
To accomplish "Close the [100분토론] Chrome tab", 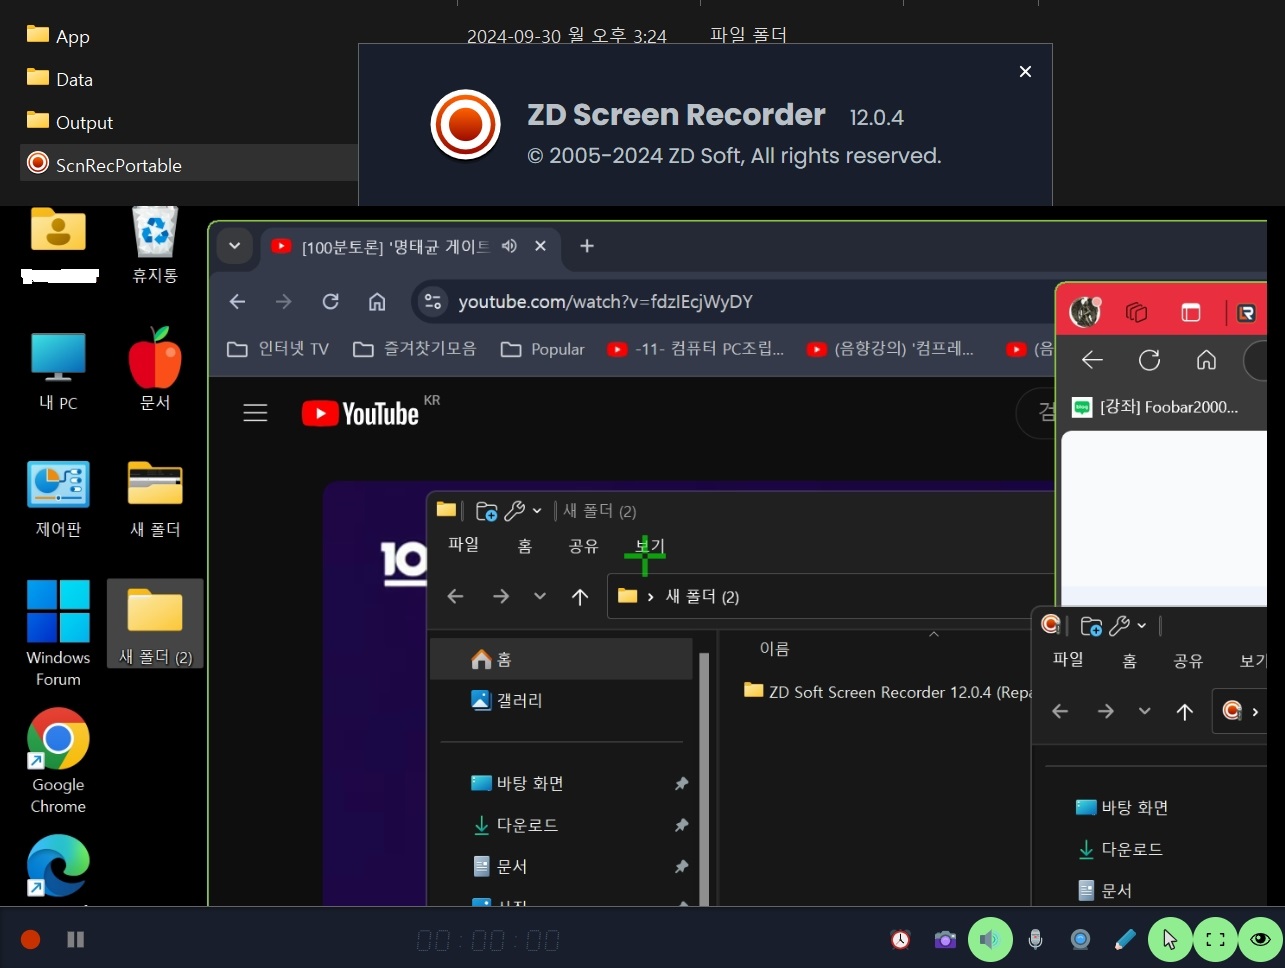I will 540,246.
